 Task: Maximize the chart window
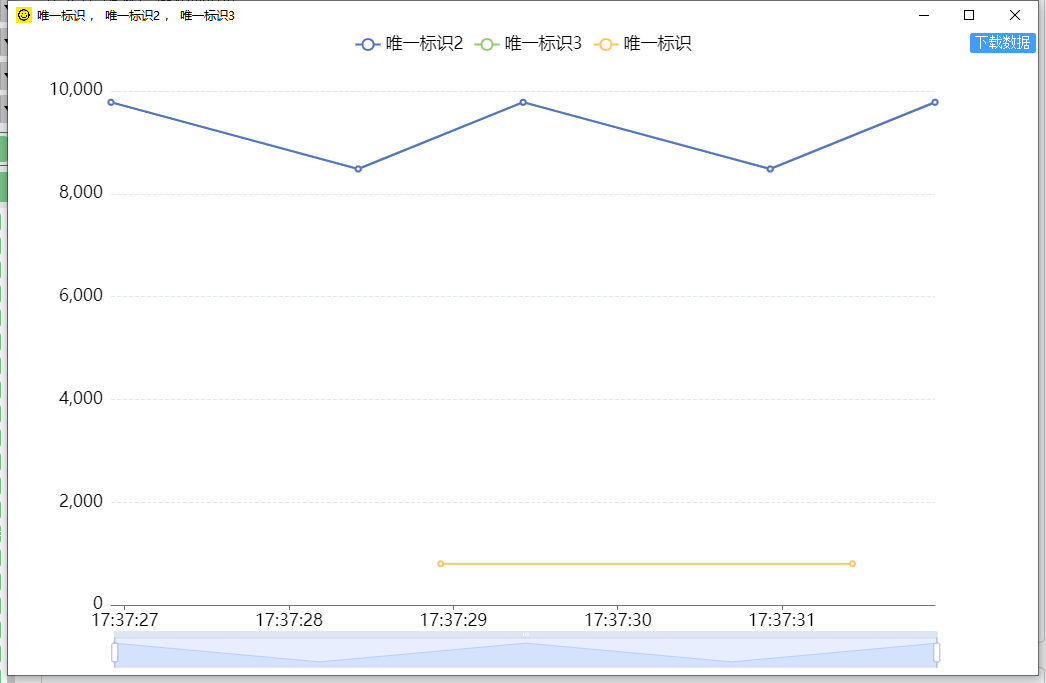tap(968, 15)
